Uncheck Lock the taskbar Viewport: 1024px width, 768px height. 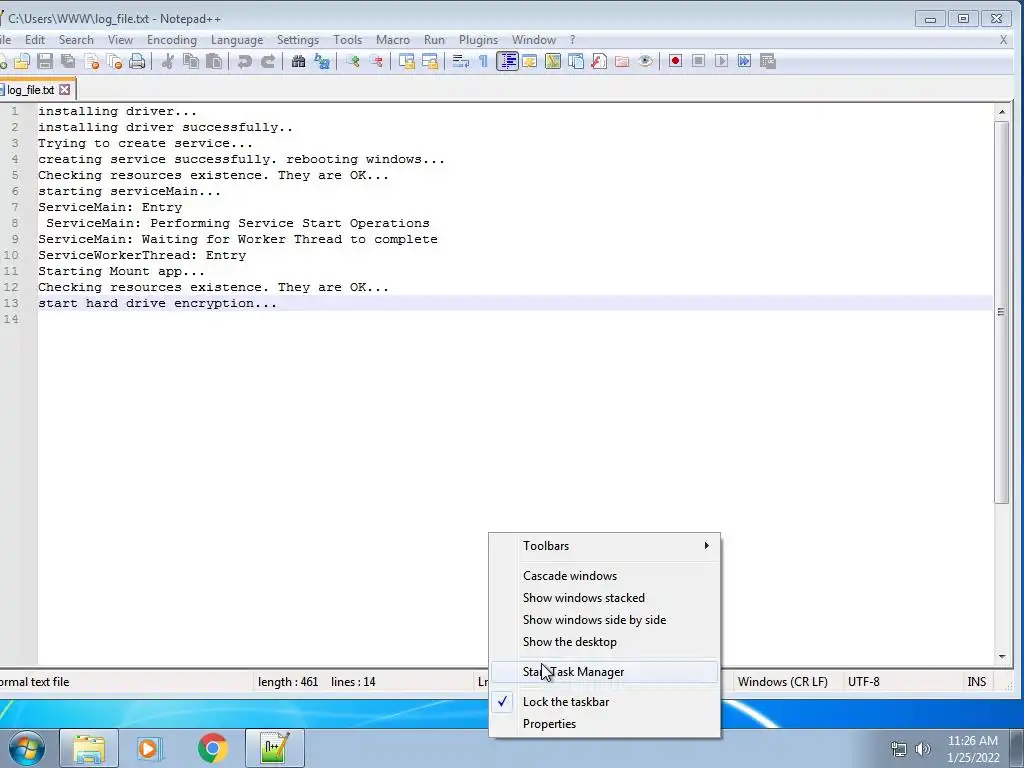point(605,702)
